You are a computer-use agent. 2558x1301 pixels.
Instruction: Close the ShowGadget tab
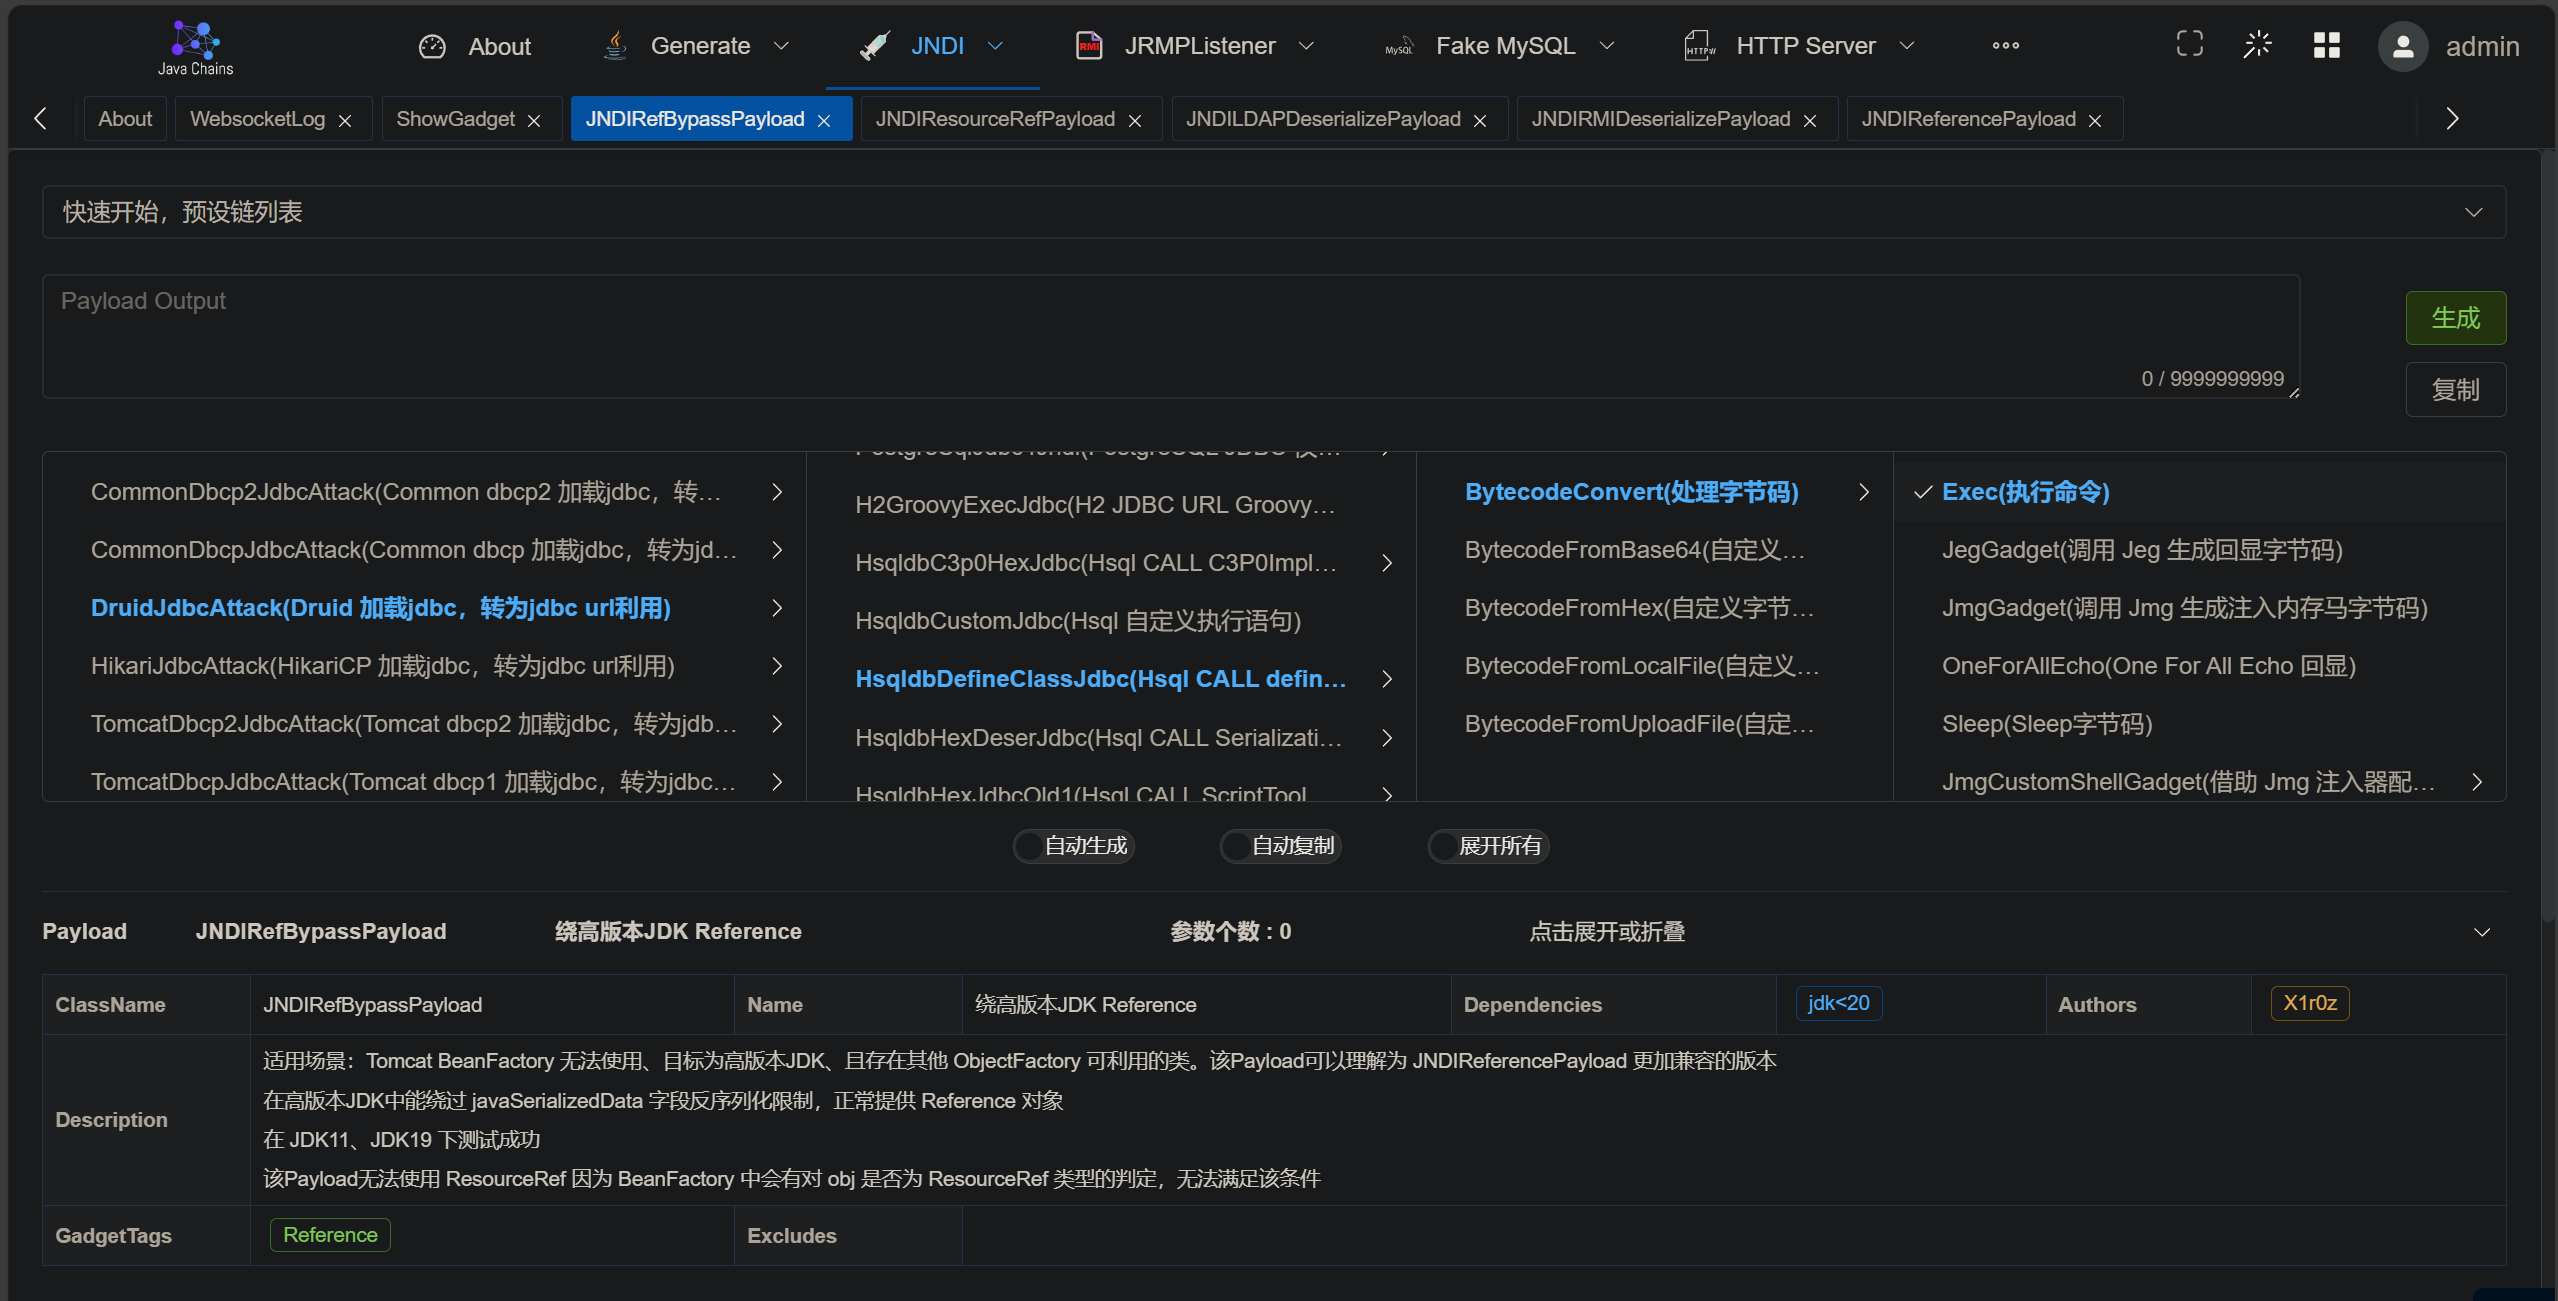[534, 121]
